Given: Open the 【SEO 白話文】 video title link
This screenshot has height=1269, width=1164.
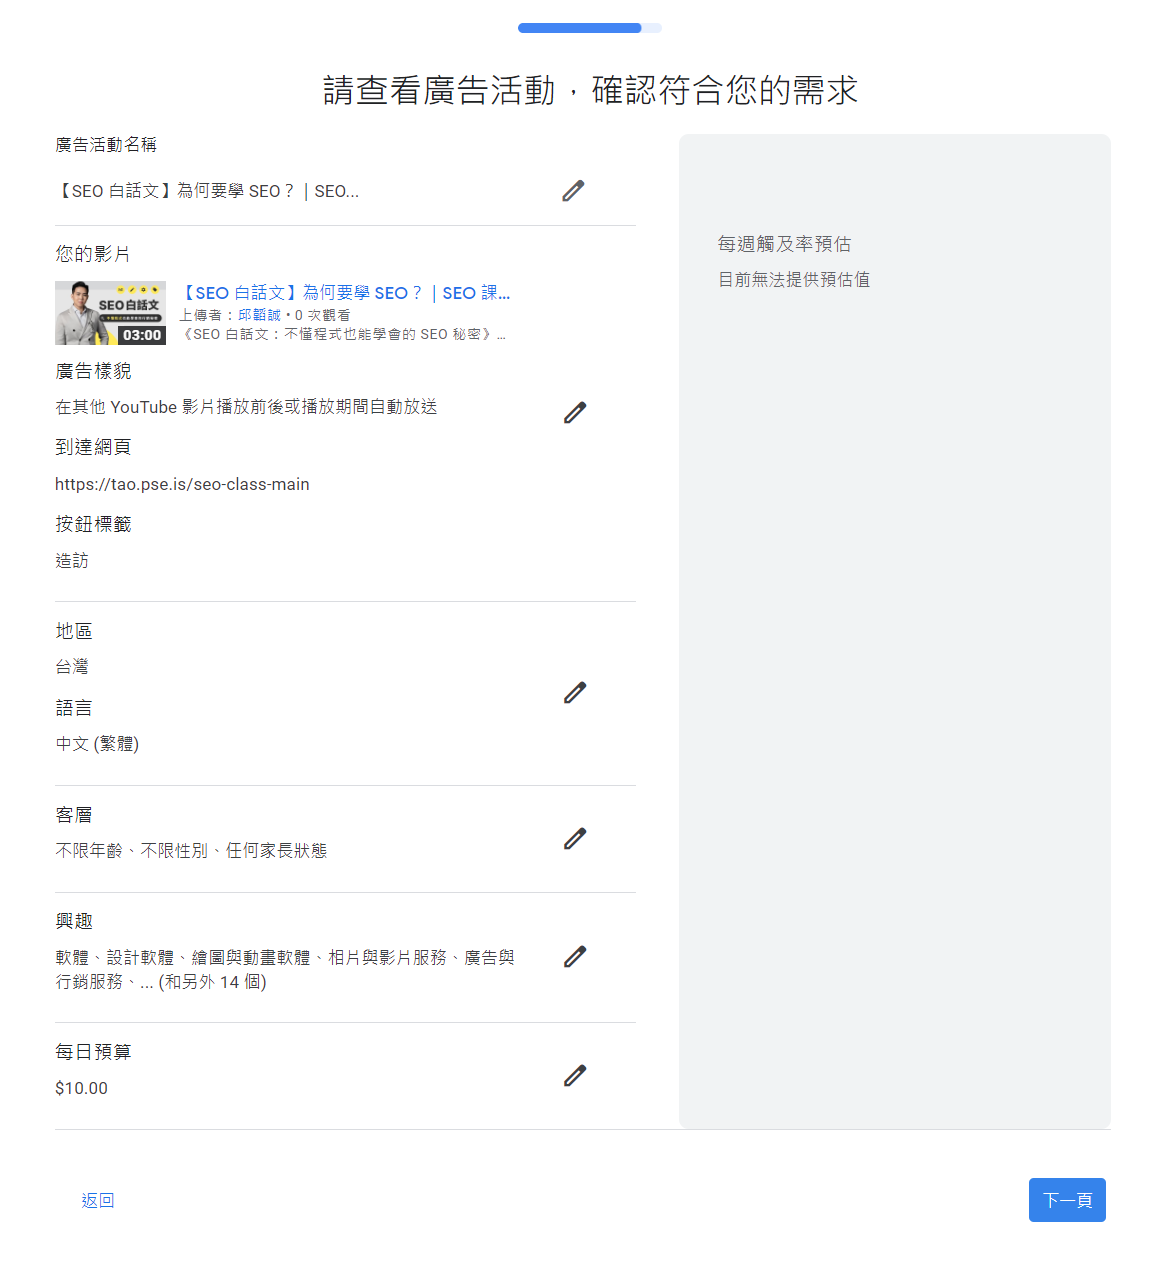Looking at the screenshot, I should (x=345, y=293).
